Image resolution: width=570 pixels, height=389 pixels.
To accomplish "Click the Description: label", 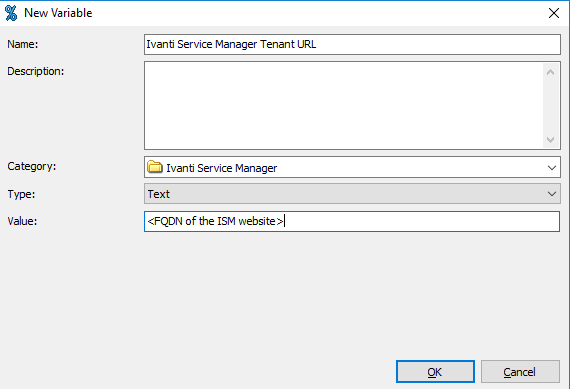I will (x=36, y=71).
